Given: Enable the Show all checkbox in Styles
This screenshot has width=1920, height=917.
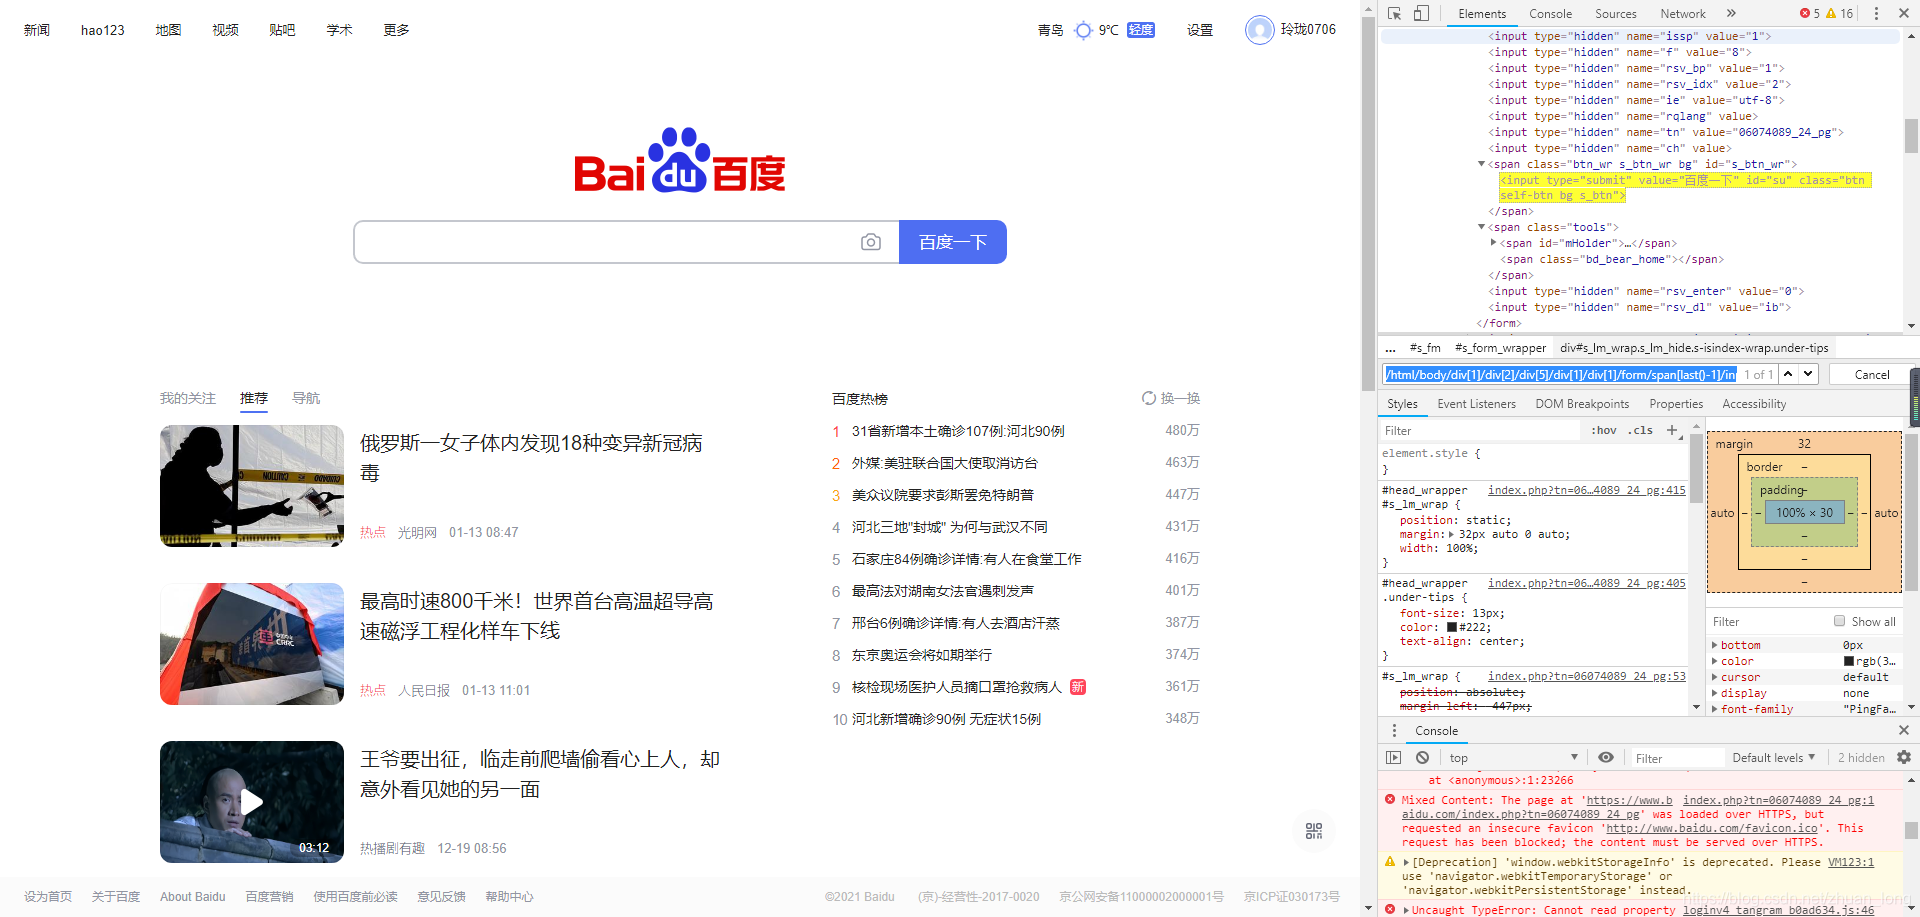Looking at the screenshot, I should [x=1840, y=621].
